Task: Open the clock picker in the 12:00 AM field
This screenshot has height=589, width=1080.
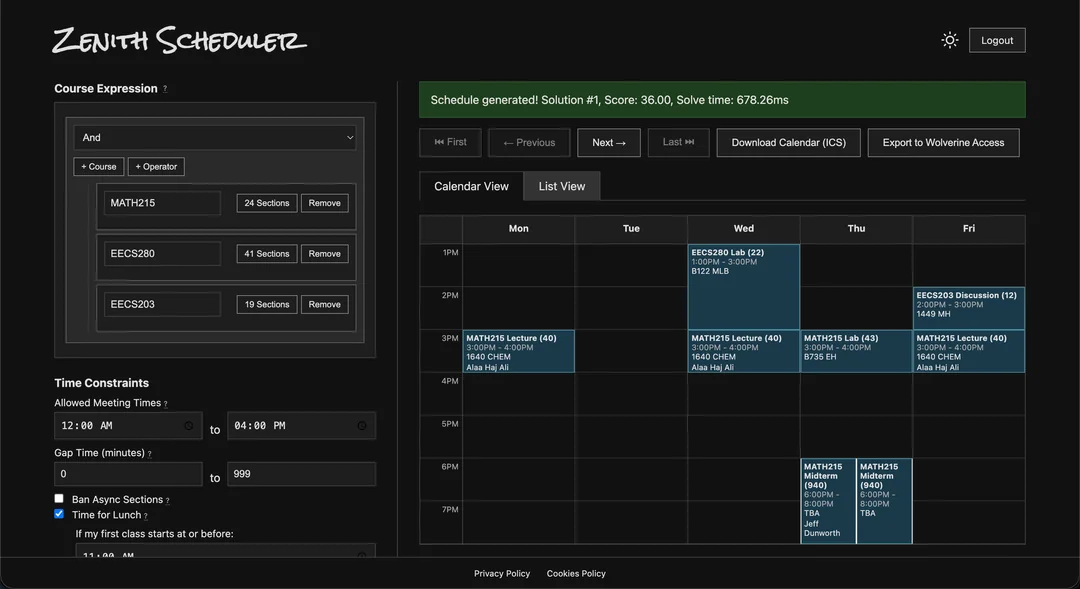Action: point(188,426)
